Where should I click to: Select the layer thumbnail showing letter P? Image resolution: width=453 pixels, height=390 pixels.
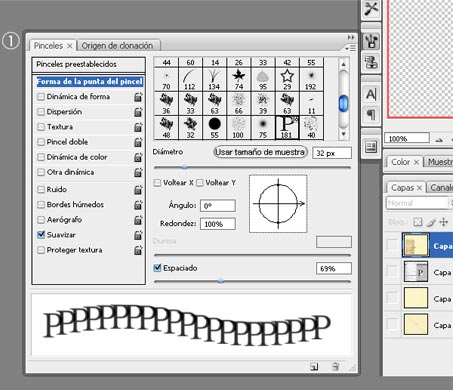[416, 271]
